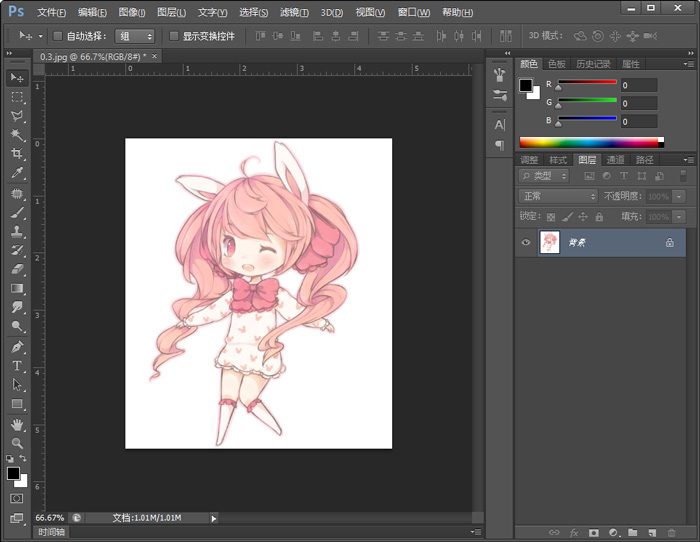Select the Rectangular Marquee tool

tap(17, 97)
